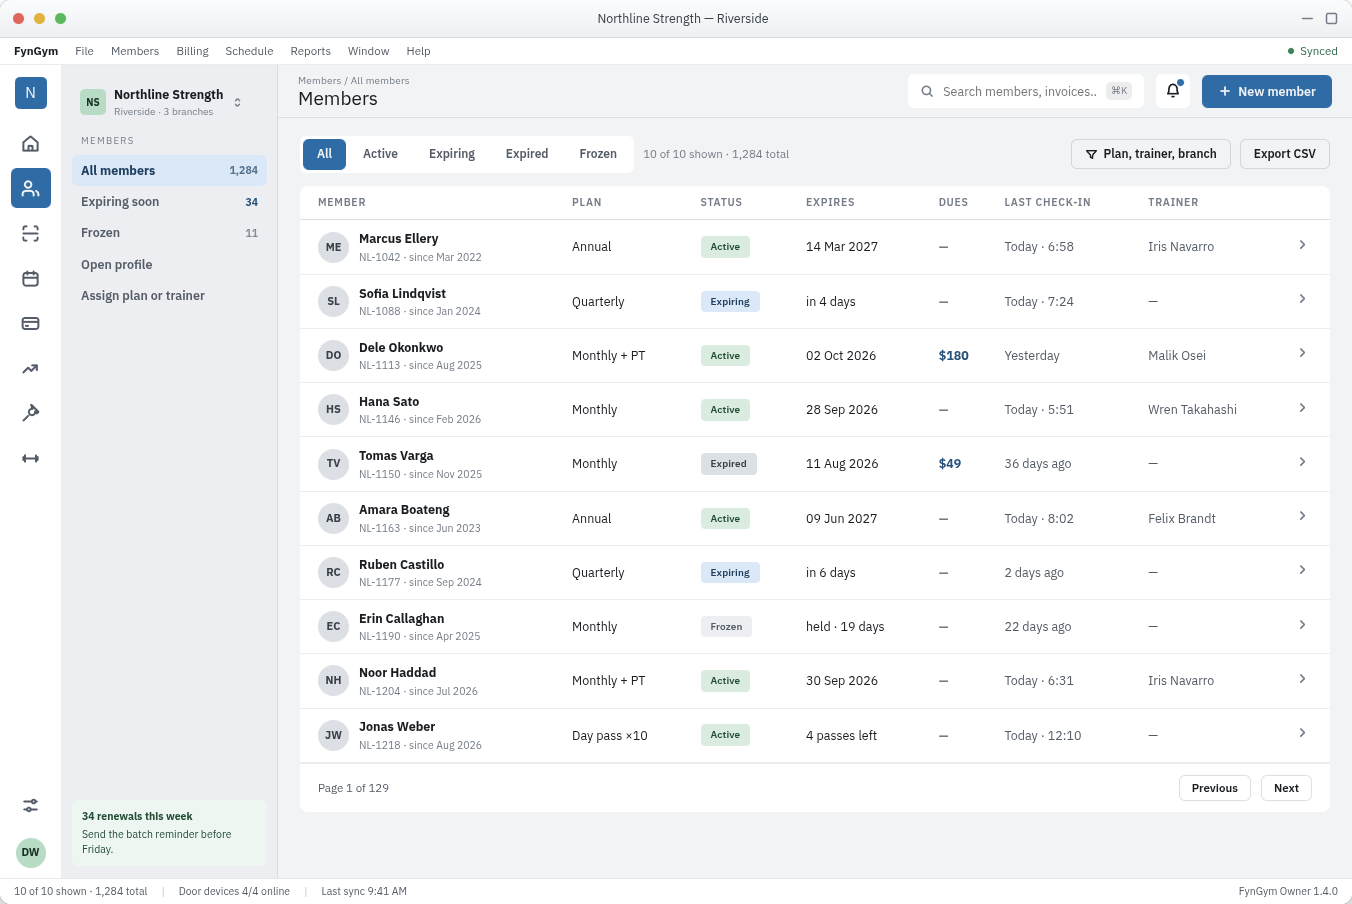Image resolution: width=1352 pixels, height=904 pixels.
Task: Open Frozen list in sidebar
Action: 169,233
